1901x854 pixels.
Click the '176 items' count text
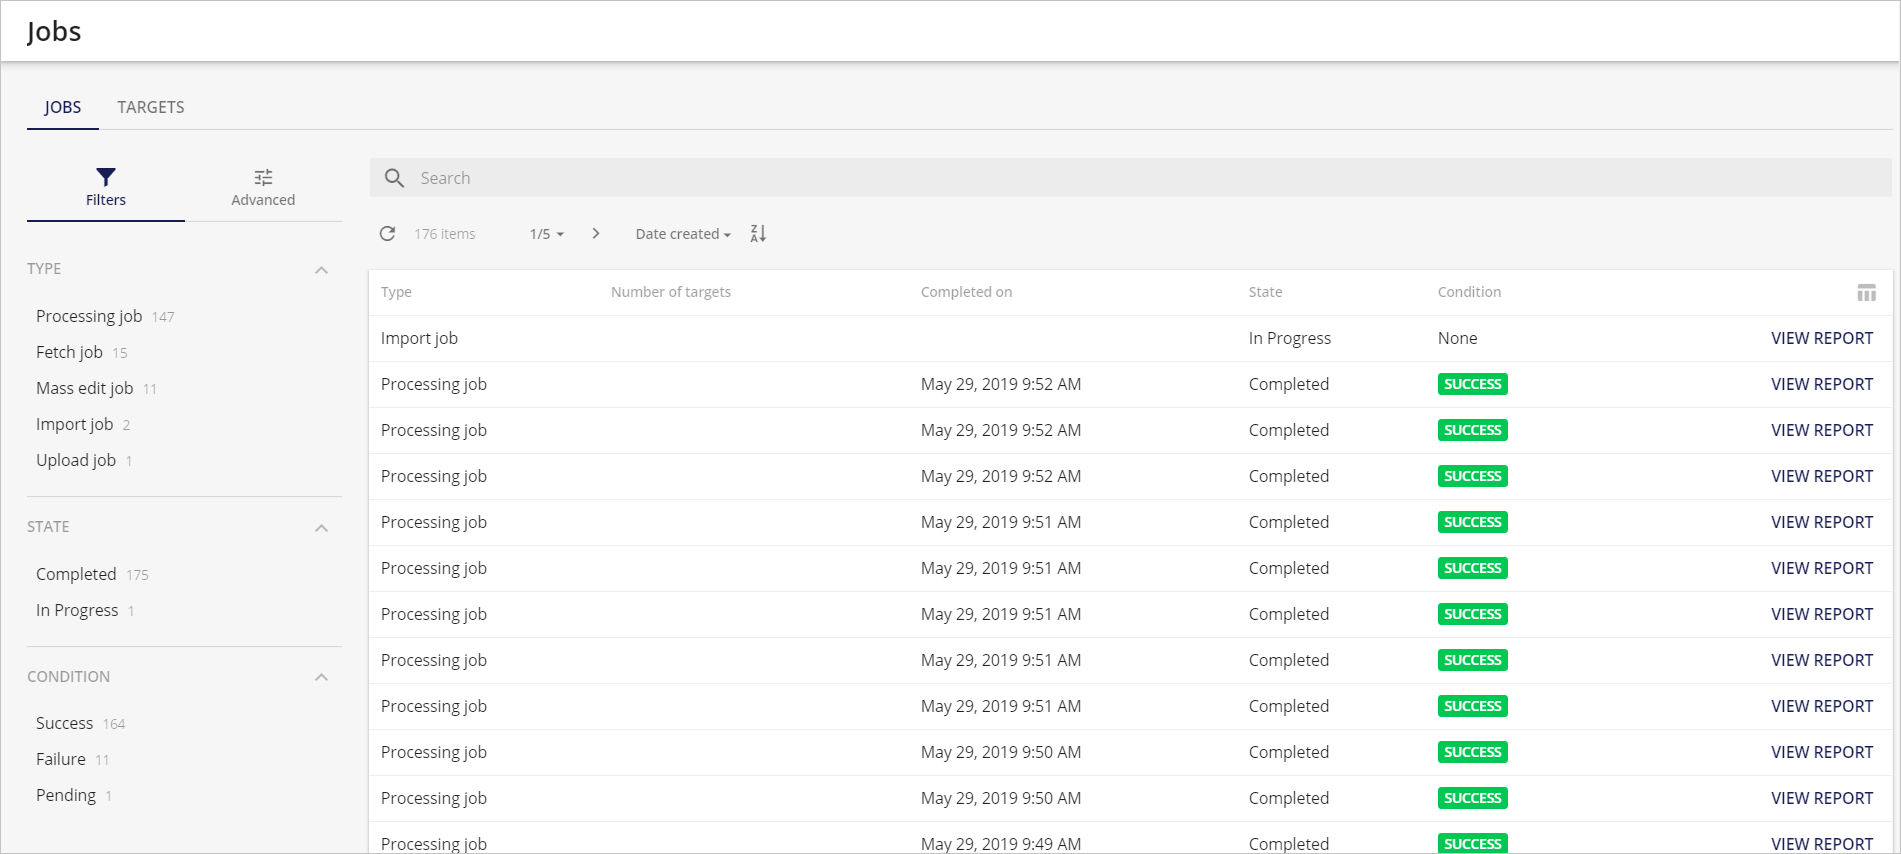445,234
